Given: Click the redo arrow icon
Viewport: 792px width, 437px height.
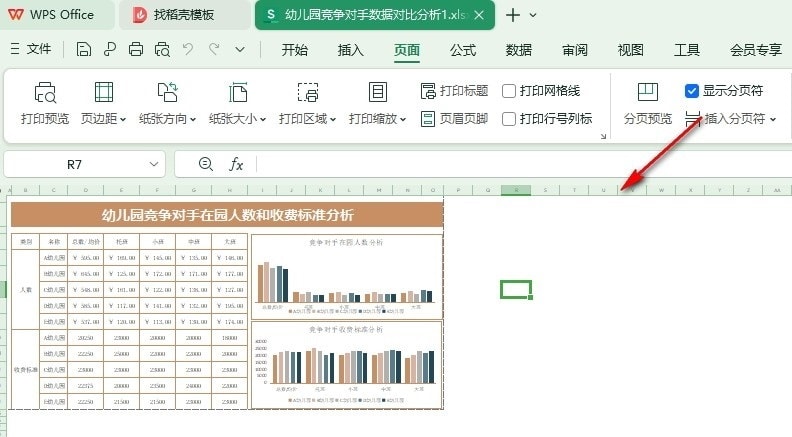Looking at the screenshot, I should pos(214,50).
